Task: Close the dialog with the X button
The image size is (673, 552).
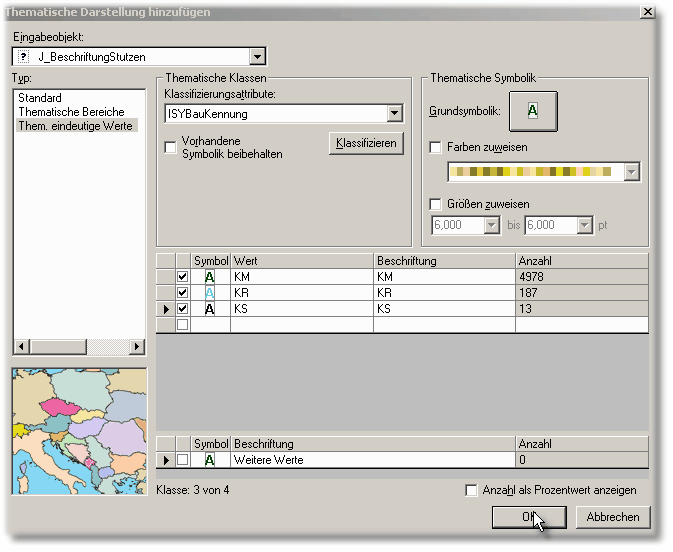Action: pos(647,12)
